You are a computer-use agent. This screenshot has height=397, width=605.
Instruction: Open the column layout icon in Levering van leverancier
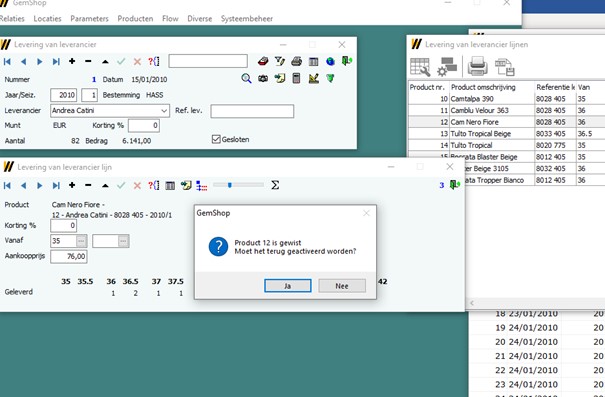[314, 61]
